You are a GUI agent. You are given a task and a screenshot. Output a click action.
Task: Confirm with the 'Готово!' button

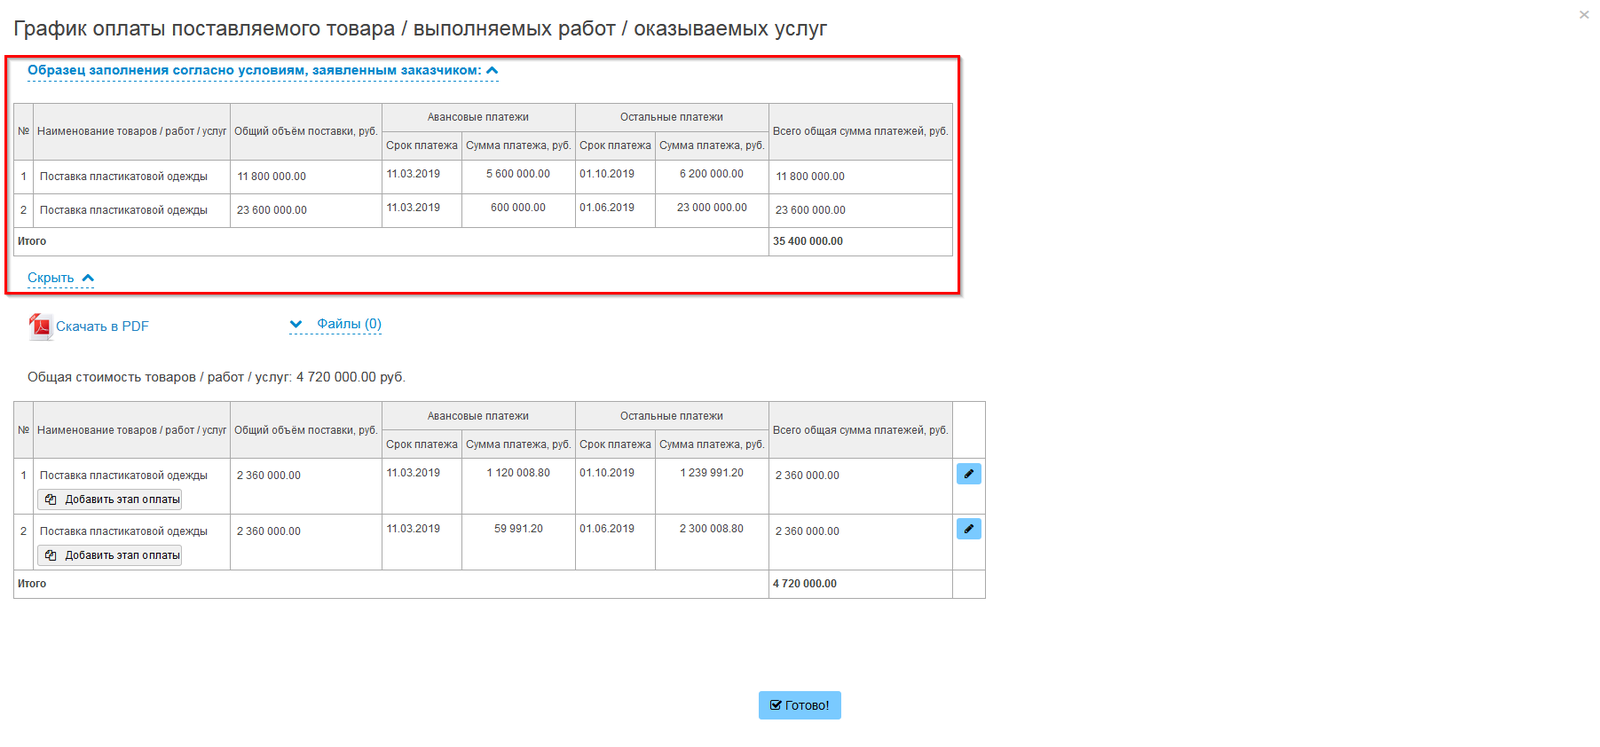click(x=799, y=705)
